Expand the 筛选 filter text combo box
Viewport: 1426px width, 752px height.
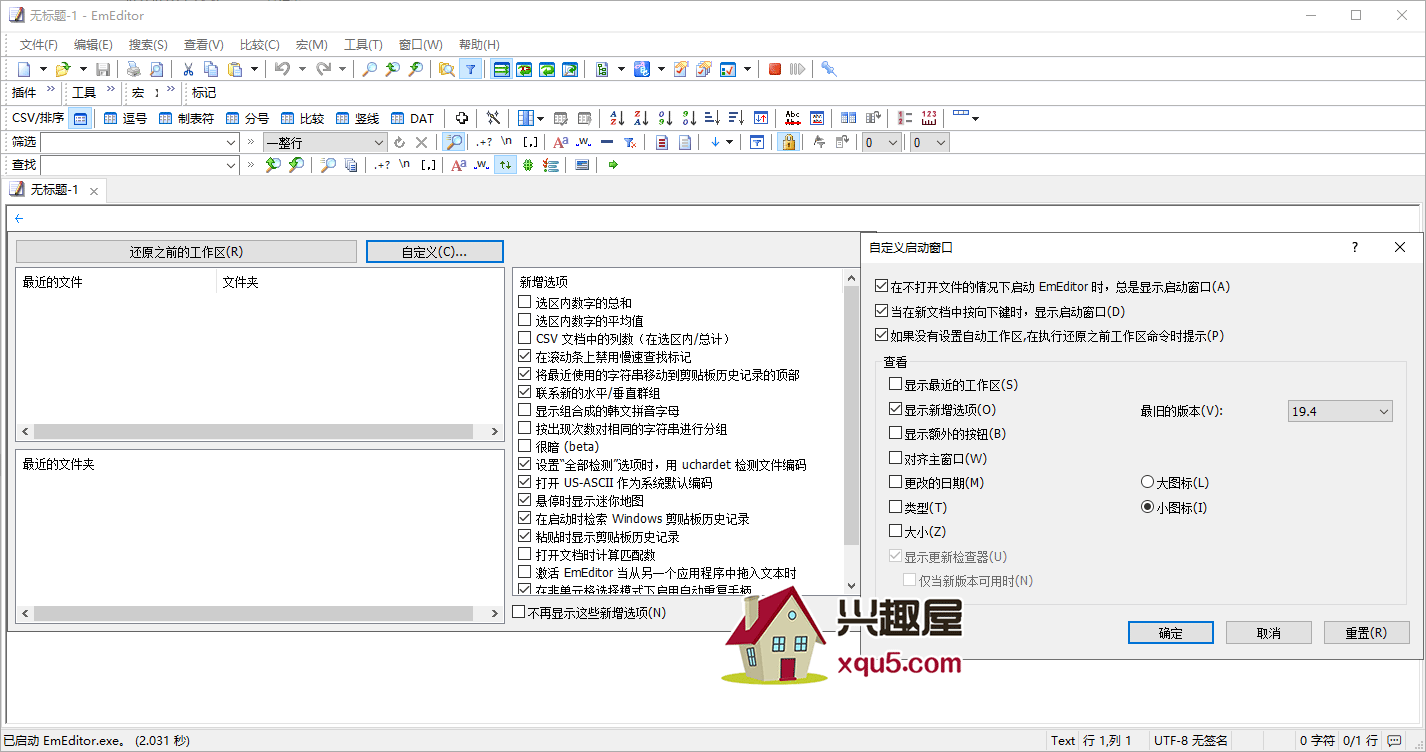231,142
